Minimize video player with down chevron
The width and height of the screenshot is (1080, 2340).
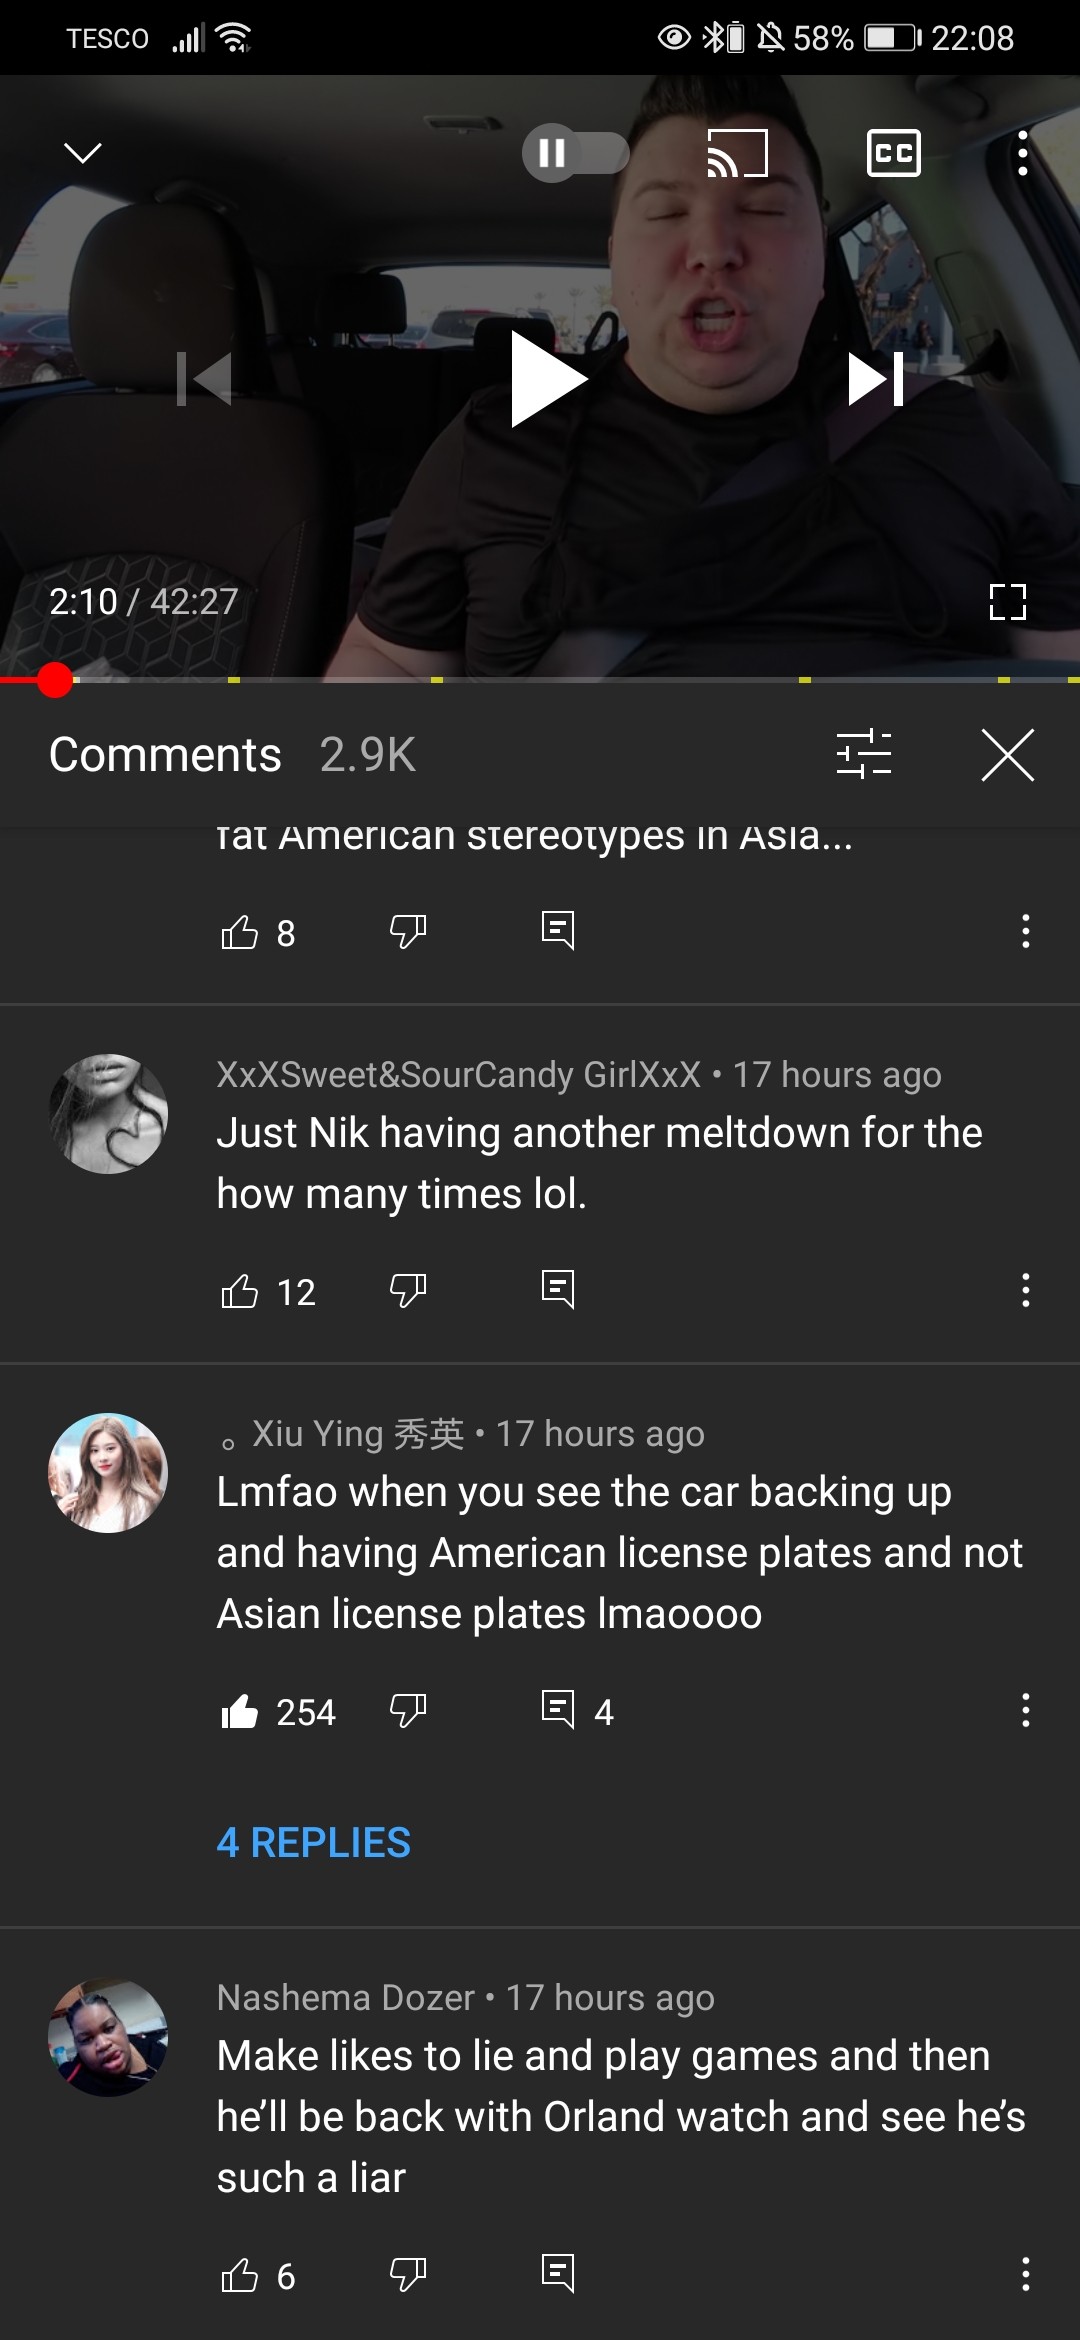[83, 153]
